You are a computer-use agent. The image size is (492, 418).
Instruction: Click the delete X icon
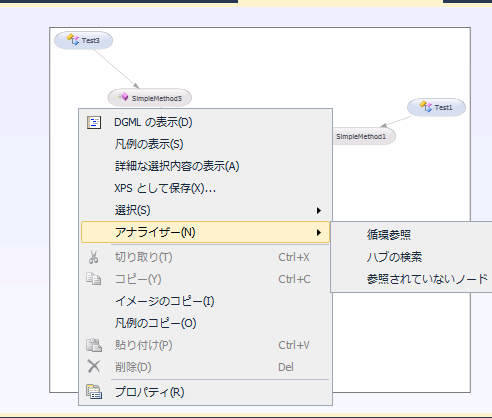point(94,366)
